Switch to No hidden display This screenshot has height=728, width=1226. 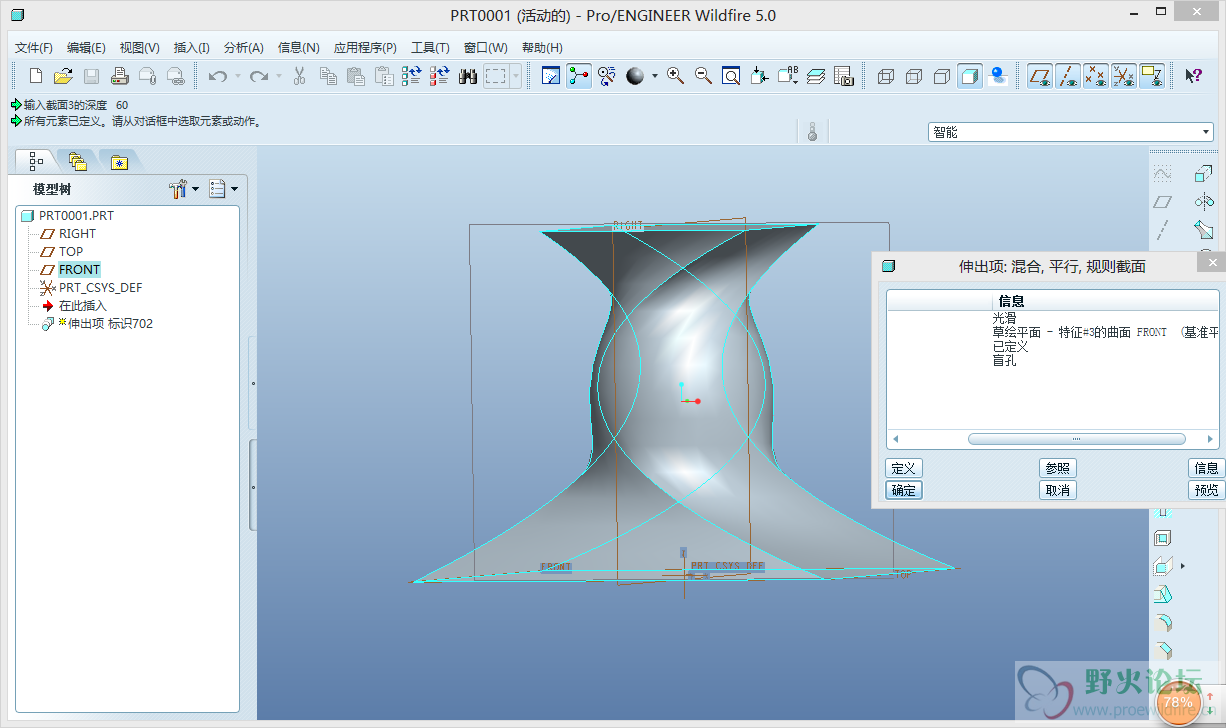pos(942,76)
